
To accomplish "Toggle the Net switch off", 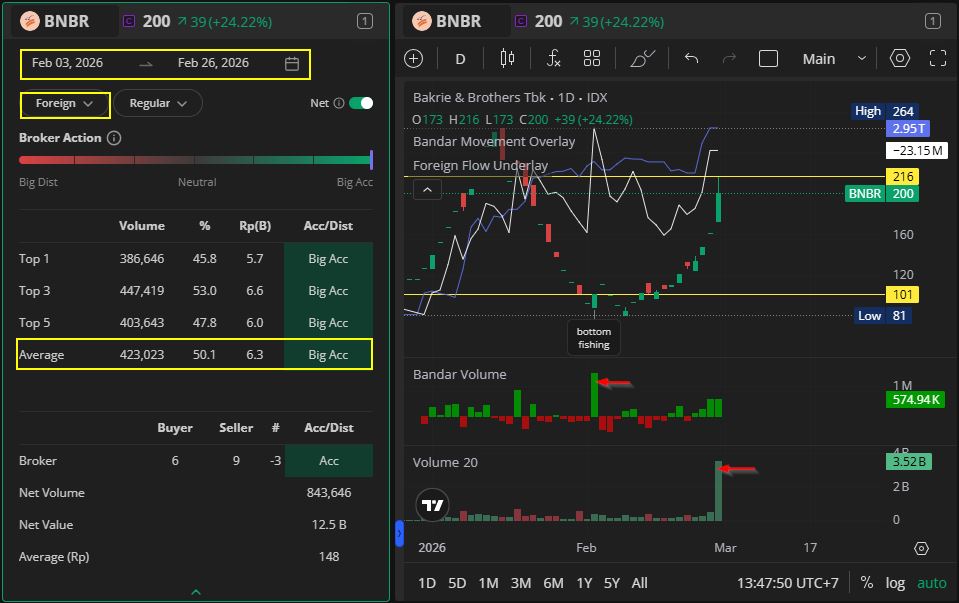I will pyautogui.click(x=361, y=103).
